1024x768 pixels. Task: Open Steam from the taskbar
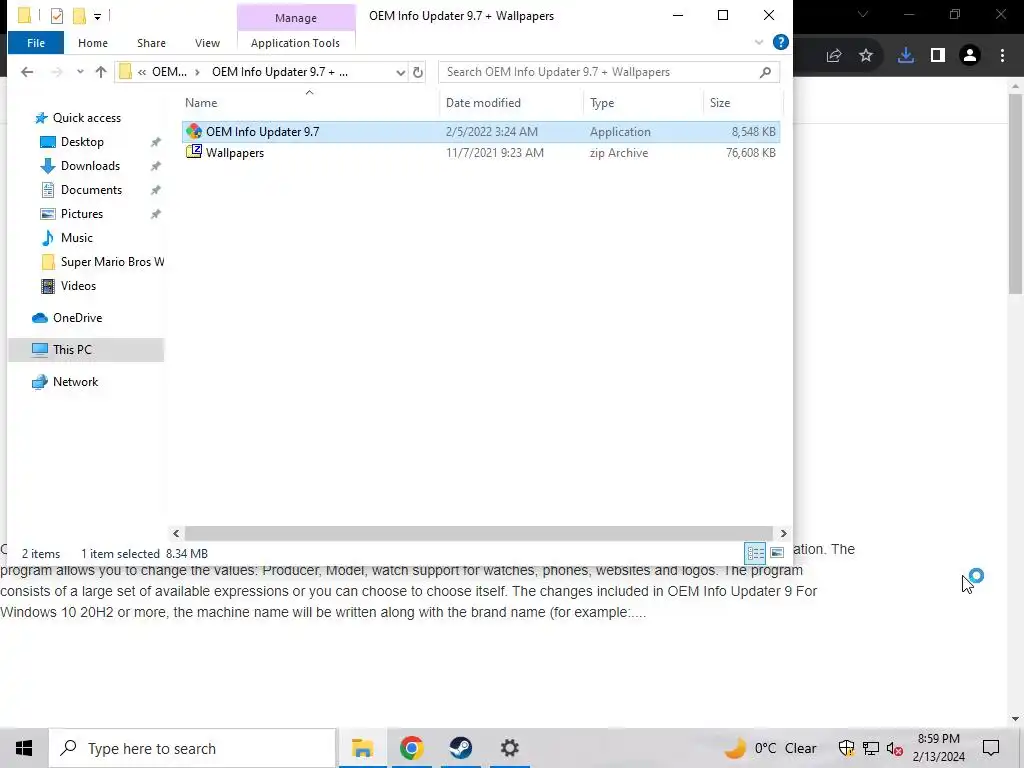460,748
